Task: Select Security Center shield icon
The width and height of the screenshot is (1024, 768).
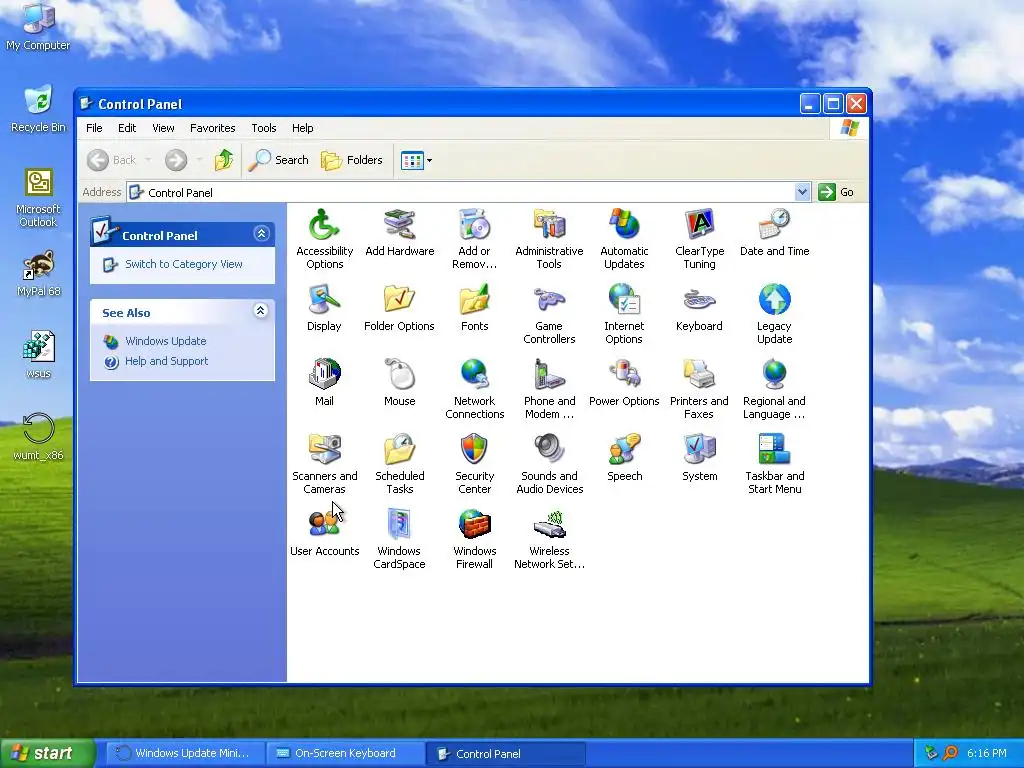Action: pyautogui.click(x=474, y=450)
